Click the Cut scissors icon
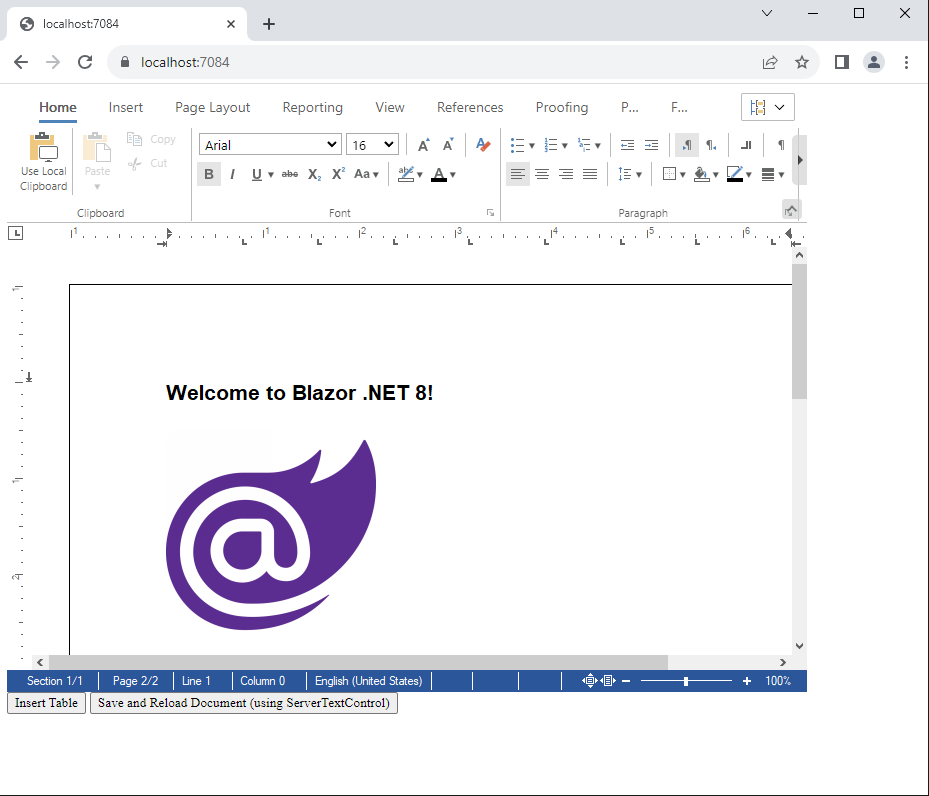The image size is (929, 796). [x=134, y=163]
